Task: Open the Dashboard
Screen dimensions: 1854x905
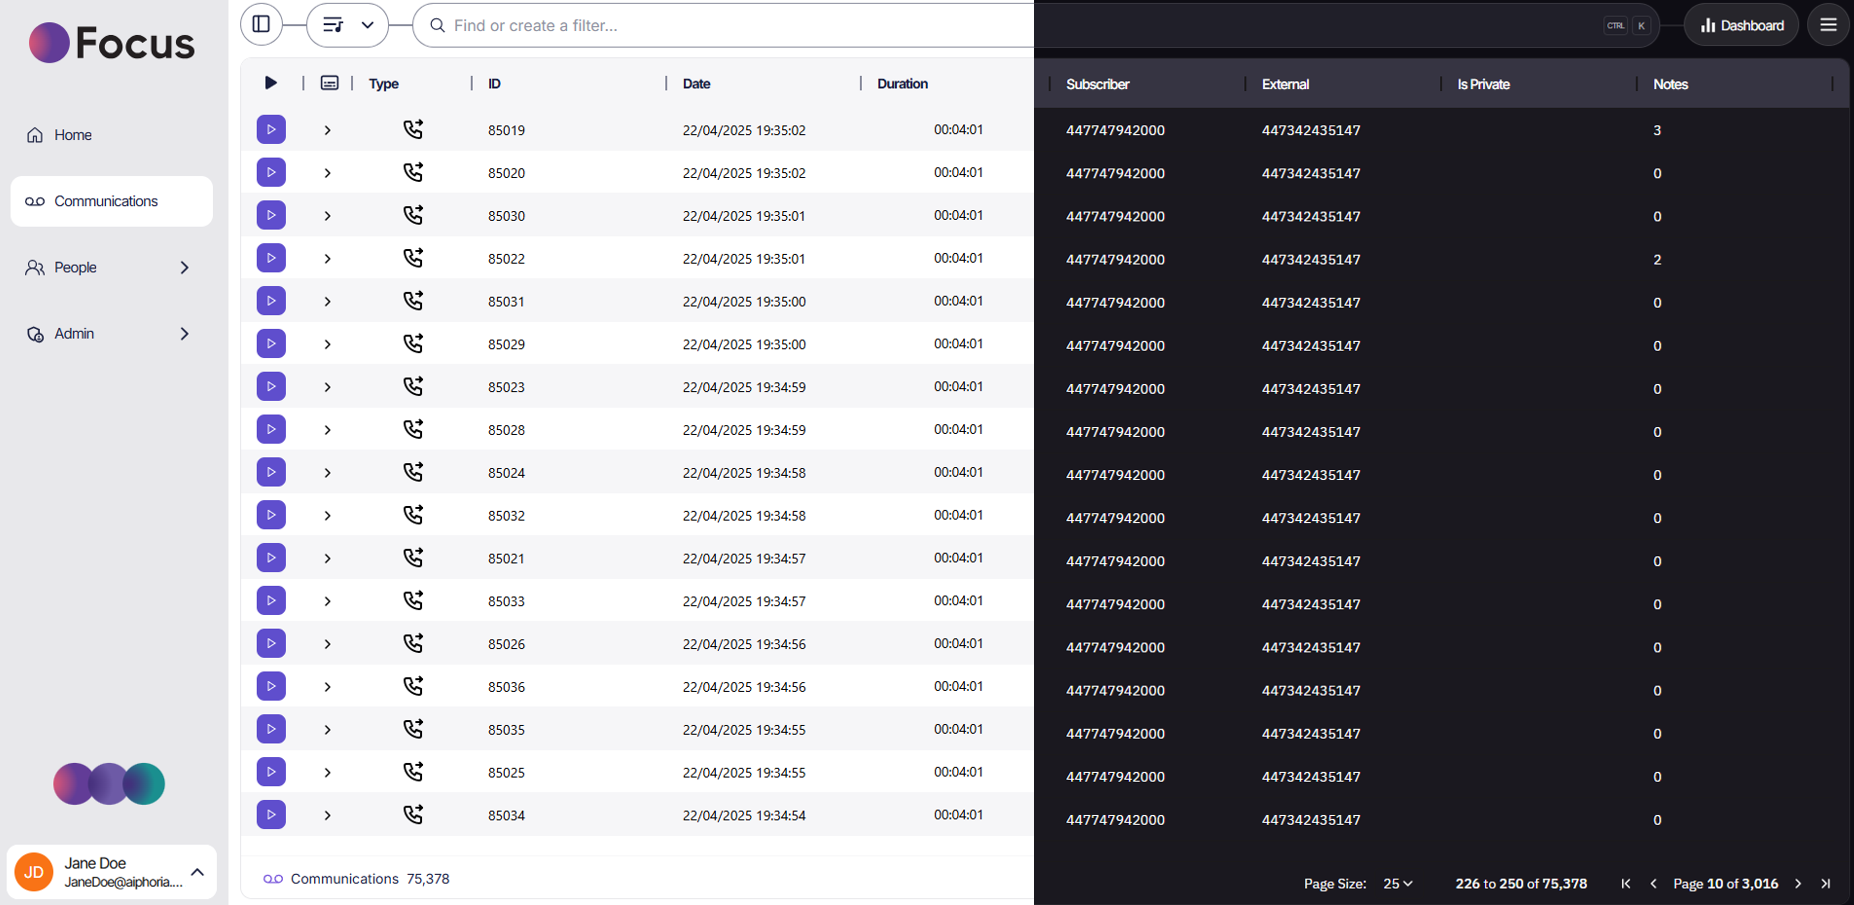Action: [x=1740, y=24]
